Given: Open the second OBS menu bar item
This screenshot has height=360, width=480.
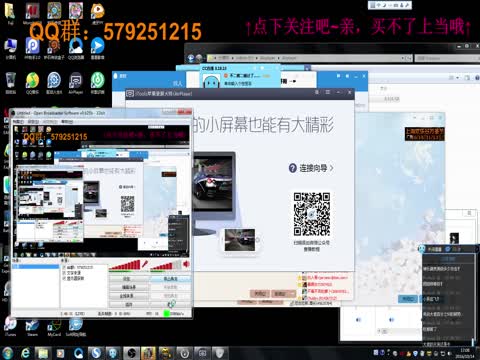Looking at the screenshot, I should coord(33,122).
